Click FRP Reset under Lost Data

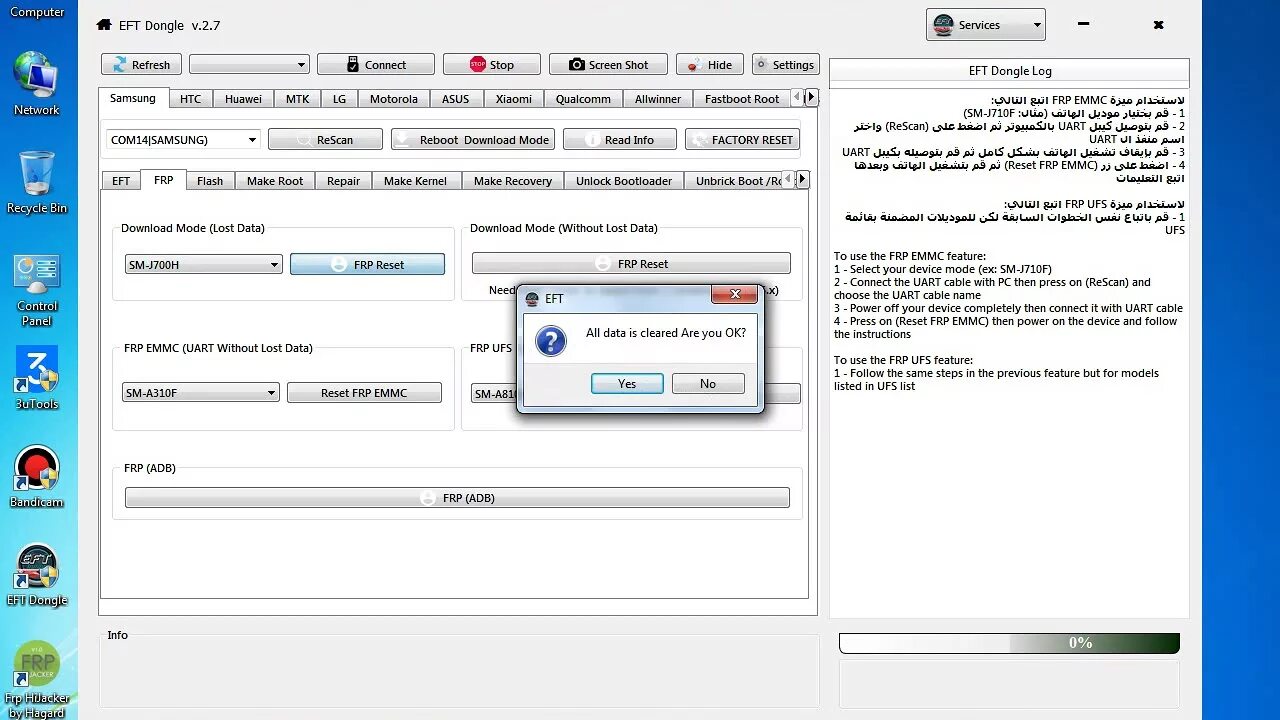click(367, 265)
